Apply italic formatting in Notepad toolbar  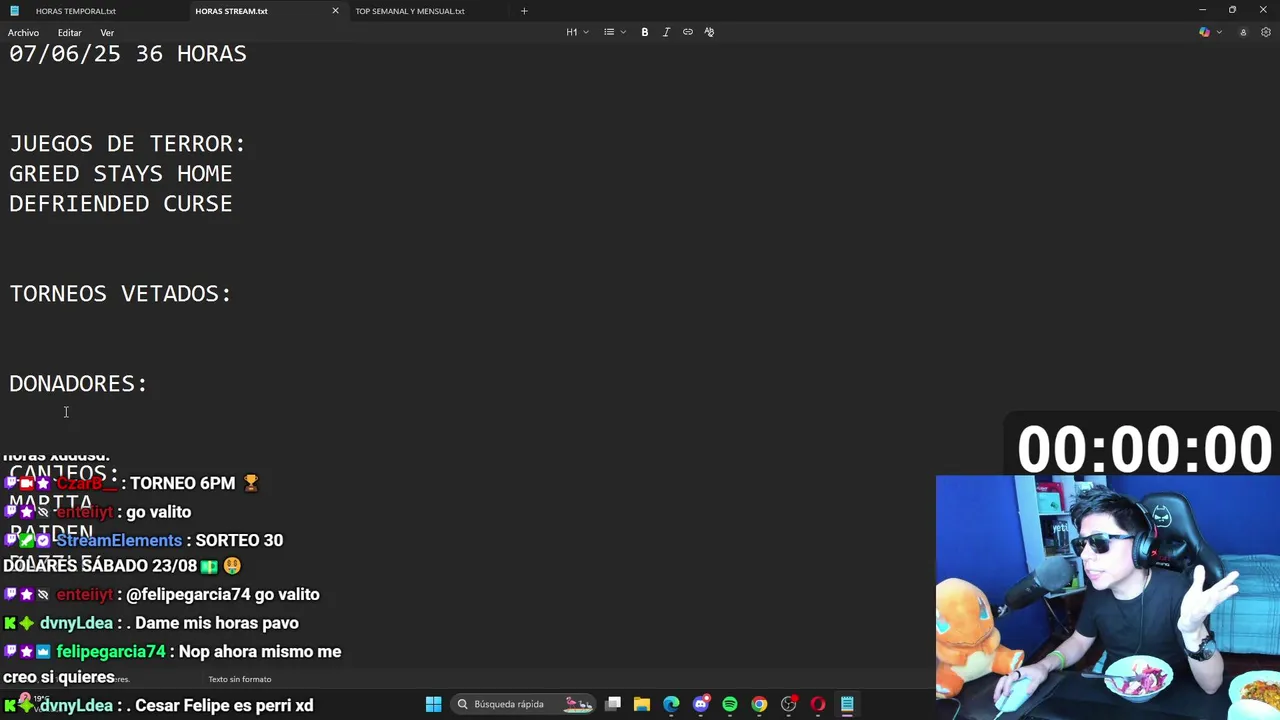click(x=666, y=32)
